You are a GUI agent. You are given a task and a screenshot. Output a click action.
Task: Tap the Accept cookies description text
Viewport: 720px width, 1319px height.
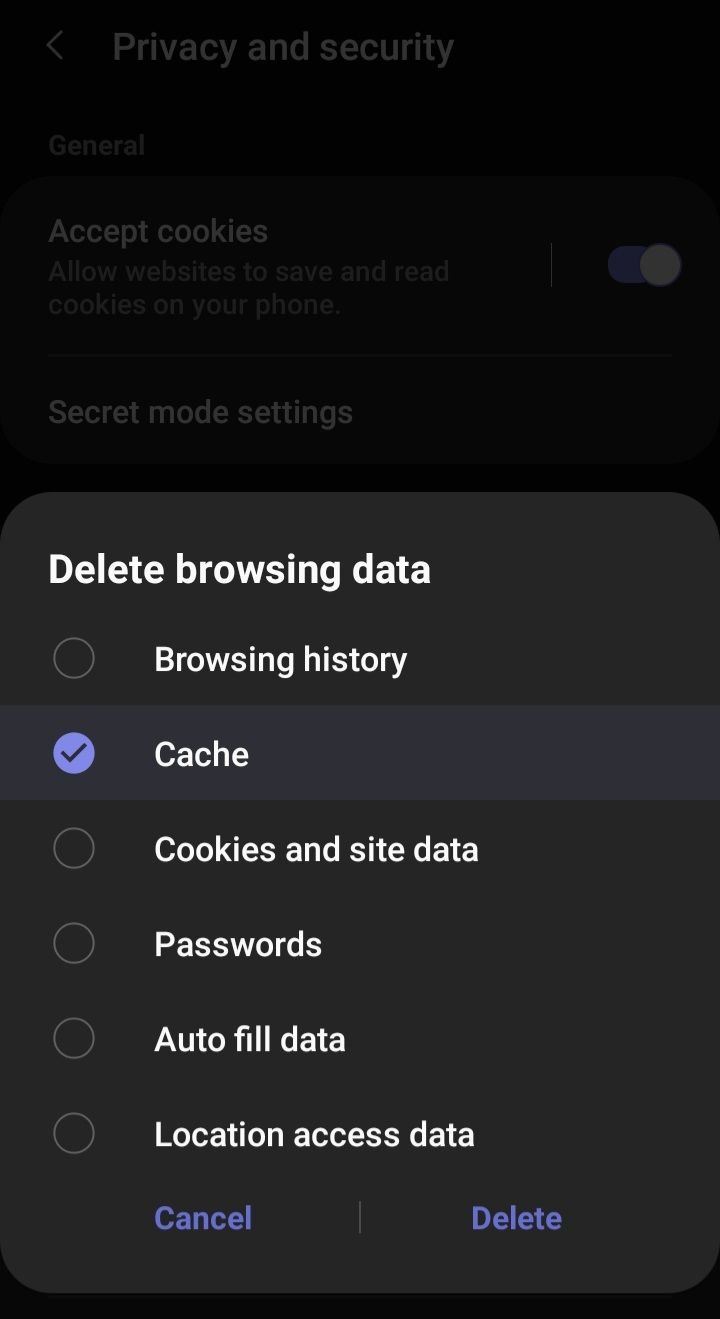248,288
